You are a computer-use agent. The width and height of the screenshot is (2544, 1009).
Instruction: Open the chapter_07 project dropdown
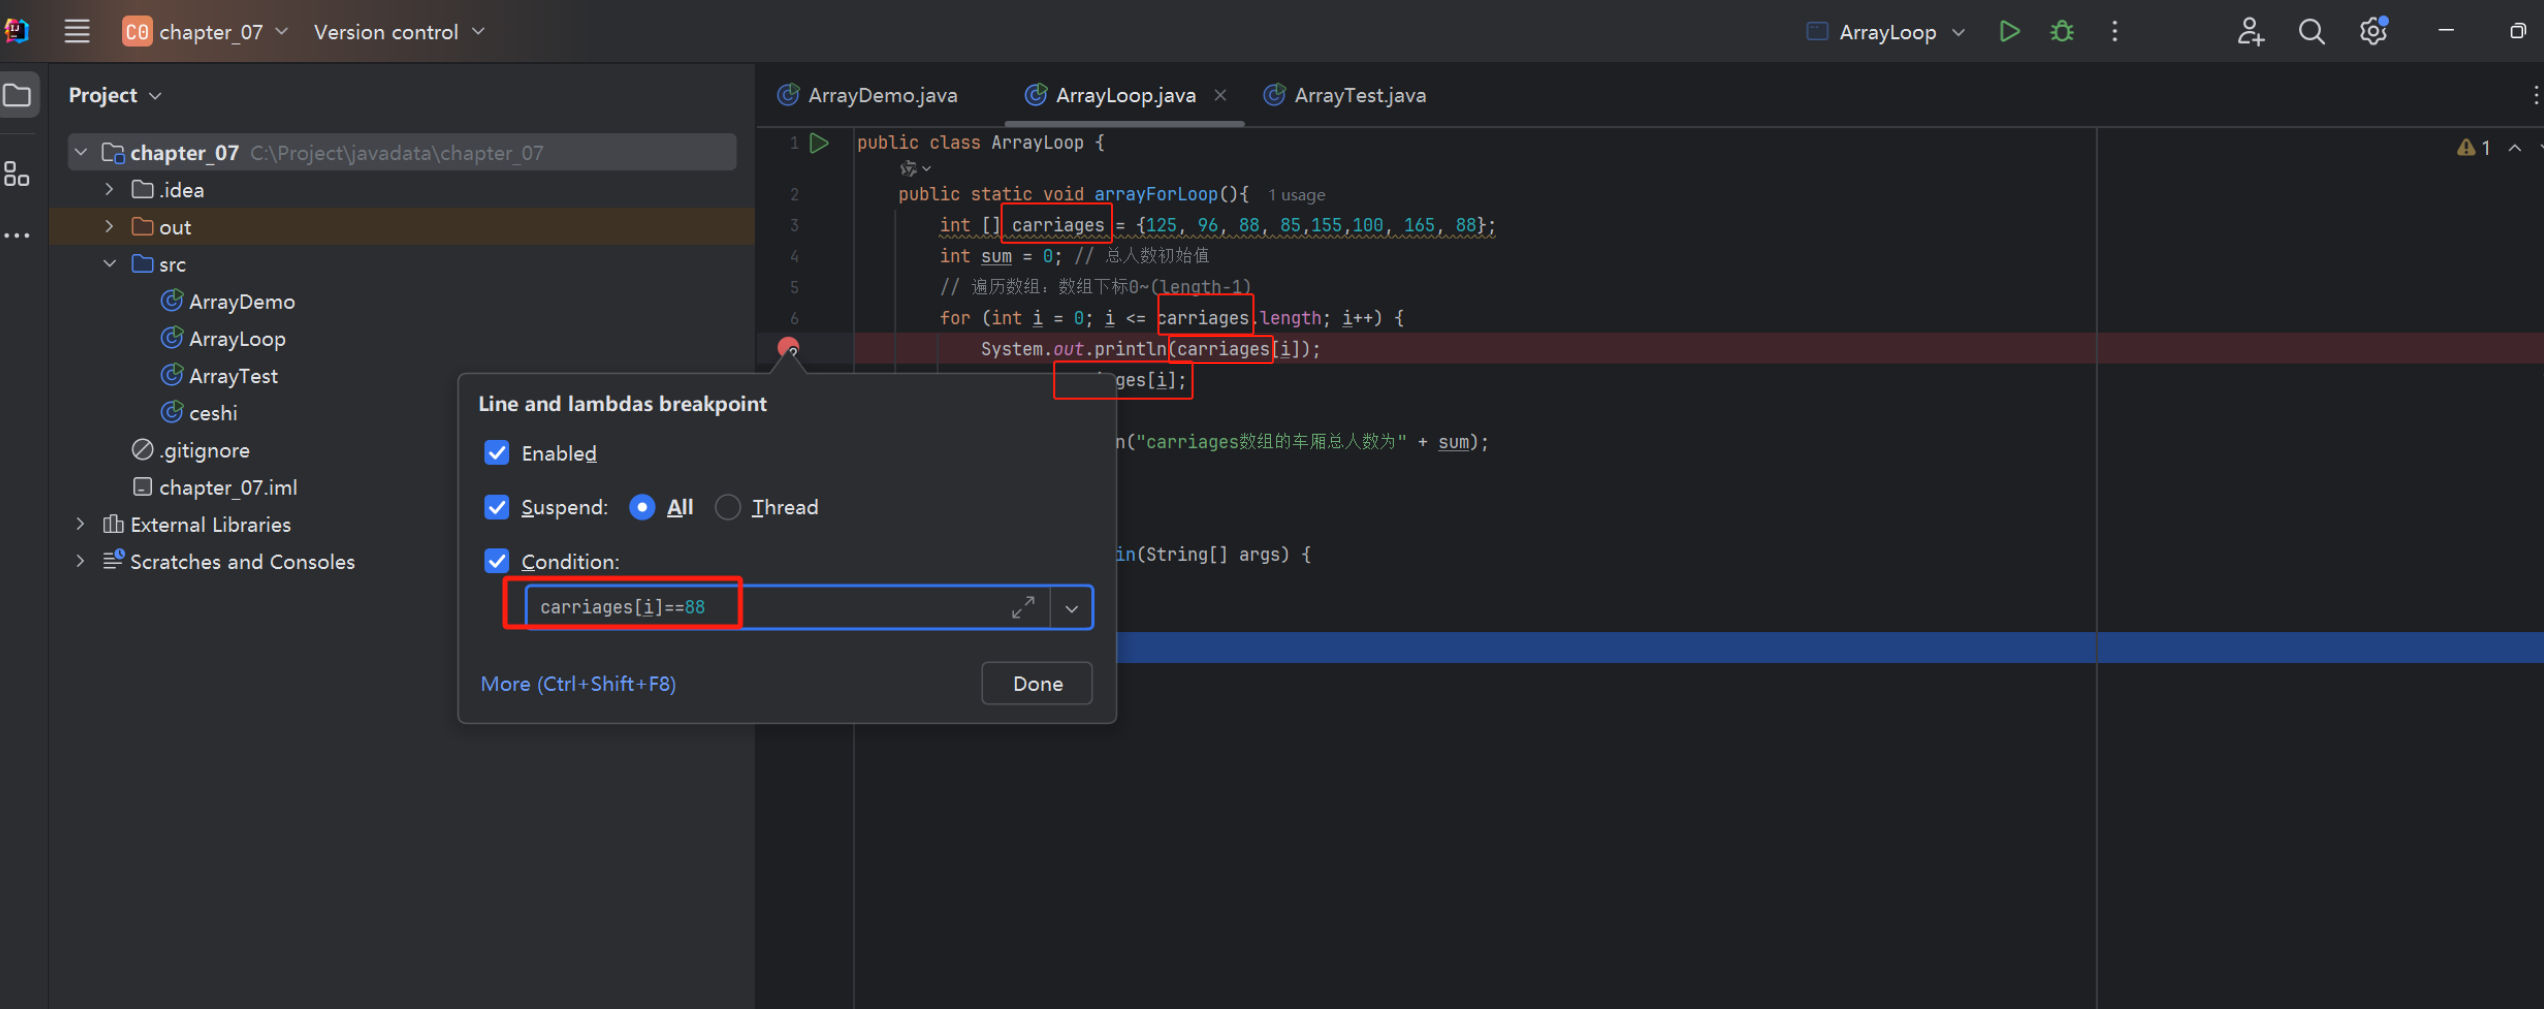pyautogui.click(x=206, y=32)
